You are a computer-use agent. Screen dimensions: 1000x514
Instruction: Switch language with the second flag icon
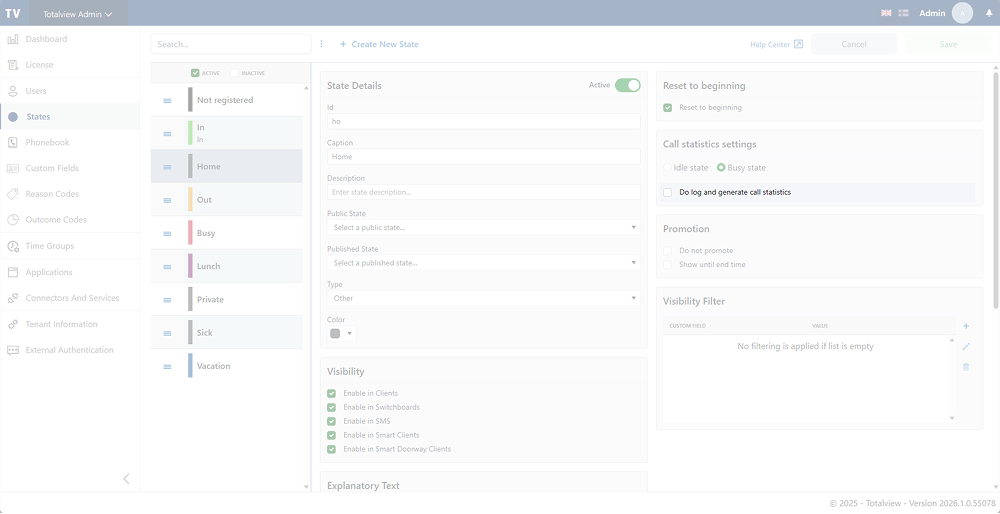pyautogui.click(x=903, y=13)
